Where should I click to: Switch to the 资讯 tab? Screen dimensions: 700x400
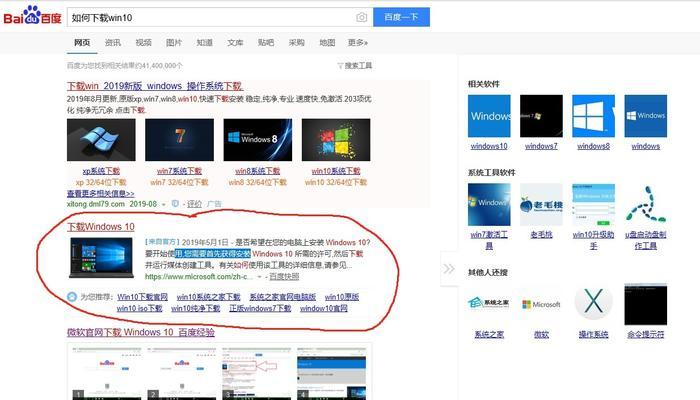click(112, 43)
